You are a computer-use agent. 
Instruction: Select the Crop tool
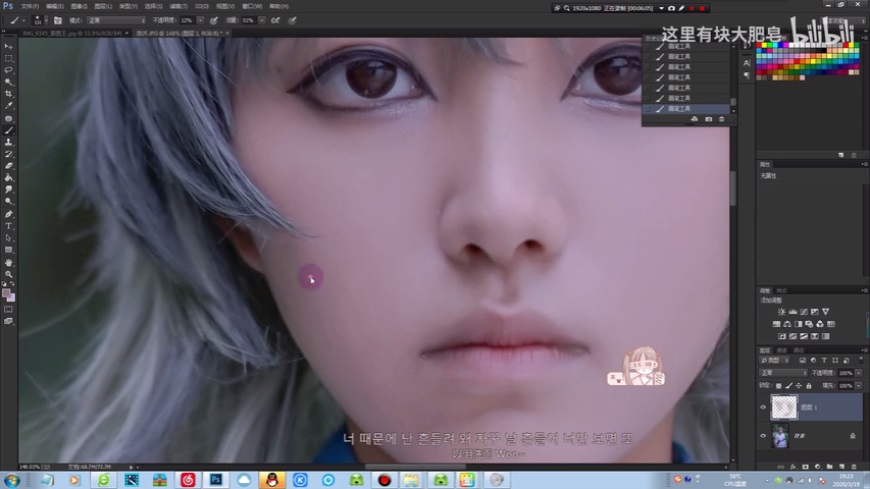coord(9,94)
